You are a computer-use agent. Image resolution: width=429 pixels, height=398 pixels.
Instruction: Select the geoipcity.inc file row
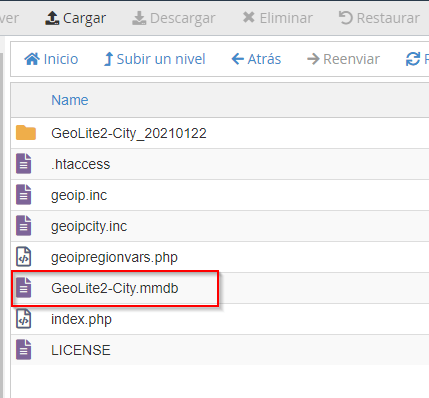point(220,226)
